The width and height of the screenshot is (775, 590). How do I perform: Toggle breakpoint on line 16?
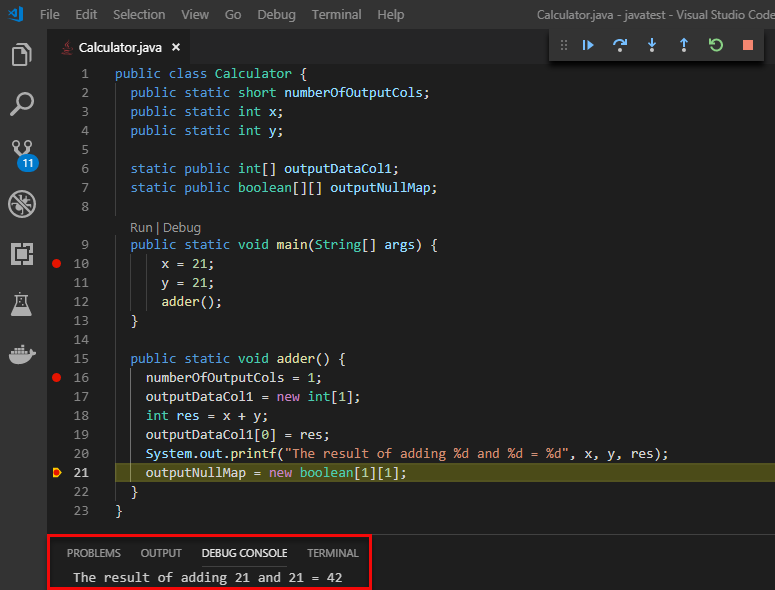[x=56, y=377]
